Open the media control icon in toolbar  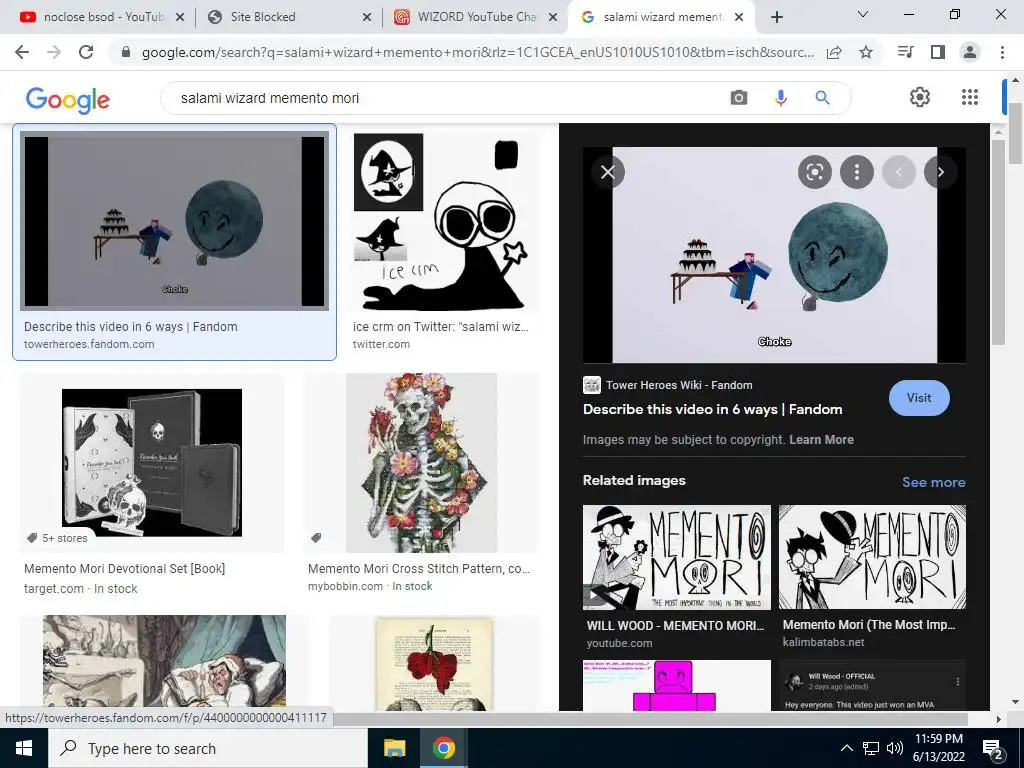[x=906, y=52]
